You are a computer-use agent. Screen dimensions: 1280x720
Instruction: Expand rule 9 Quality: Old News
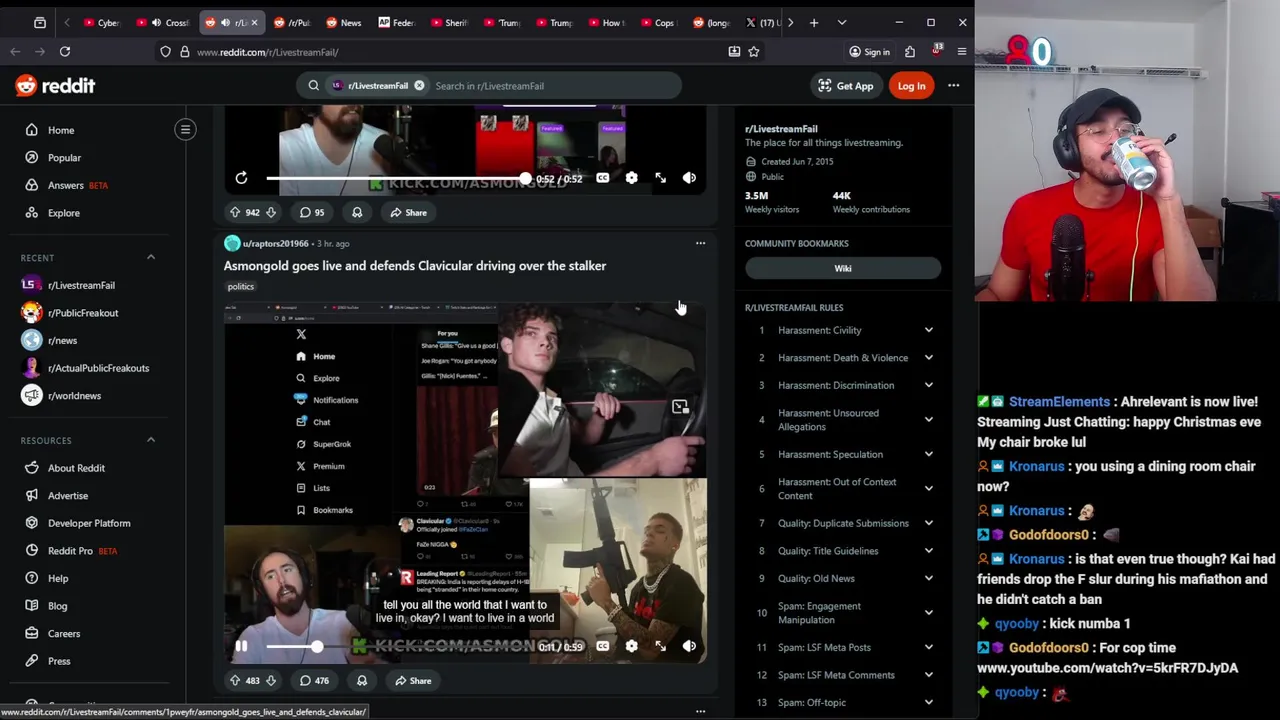tap(843, 578)
